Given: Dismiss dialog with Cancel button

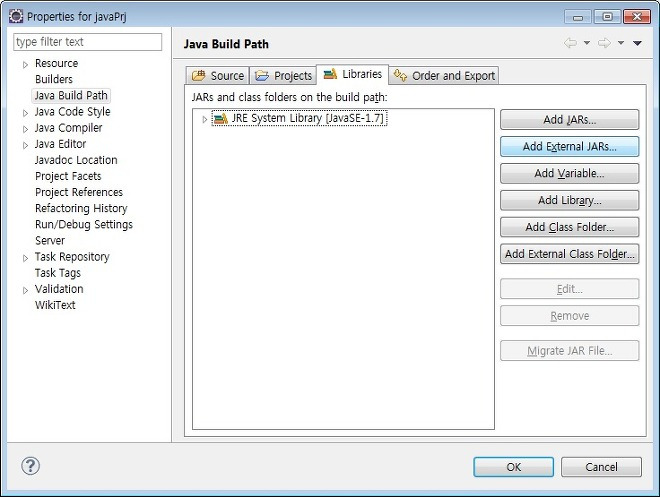Looking at the screenshot, I should tap(601, 467).
